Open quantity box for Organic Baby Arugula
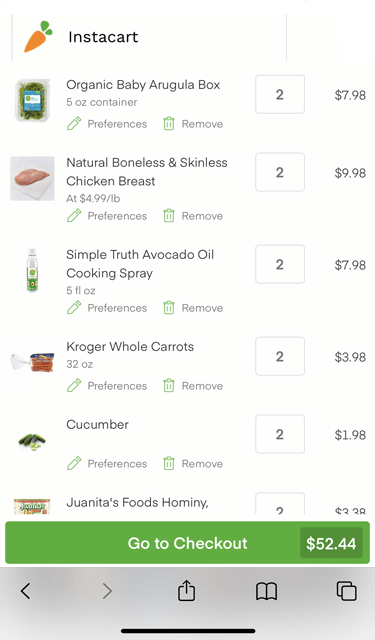Viewport: 375px width, 640px height. 280,94
